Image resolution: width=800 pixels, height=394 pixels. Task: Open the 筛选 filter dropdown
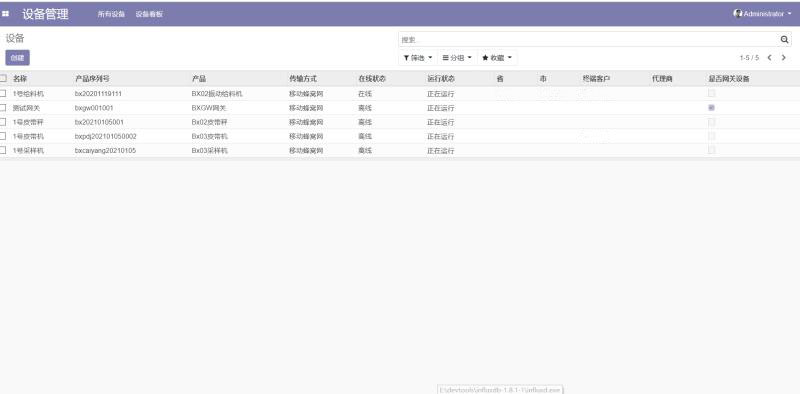point(418,58)
